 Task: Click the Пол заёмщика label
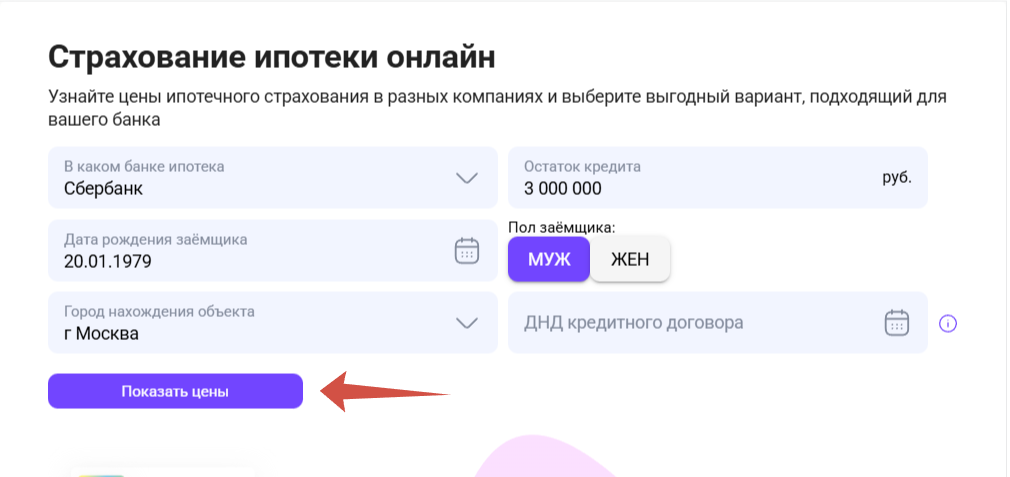pyautogui.click(x=562, y=227)
